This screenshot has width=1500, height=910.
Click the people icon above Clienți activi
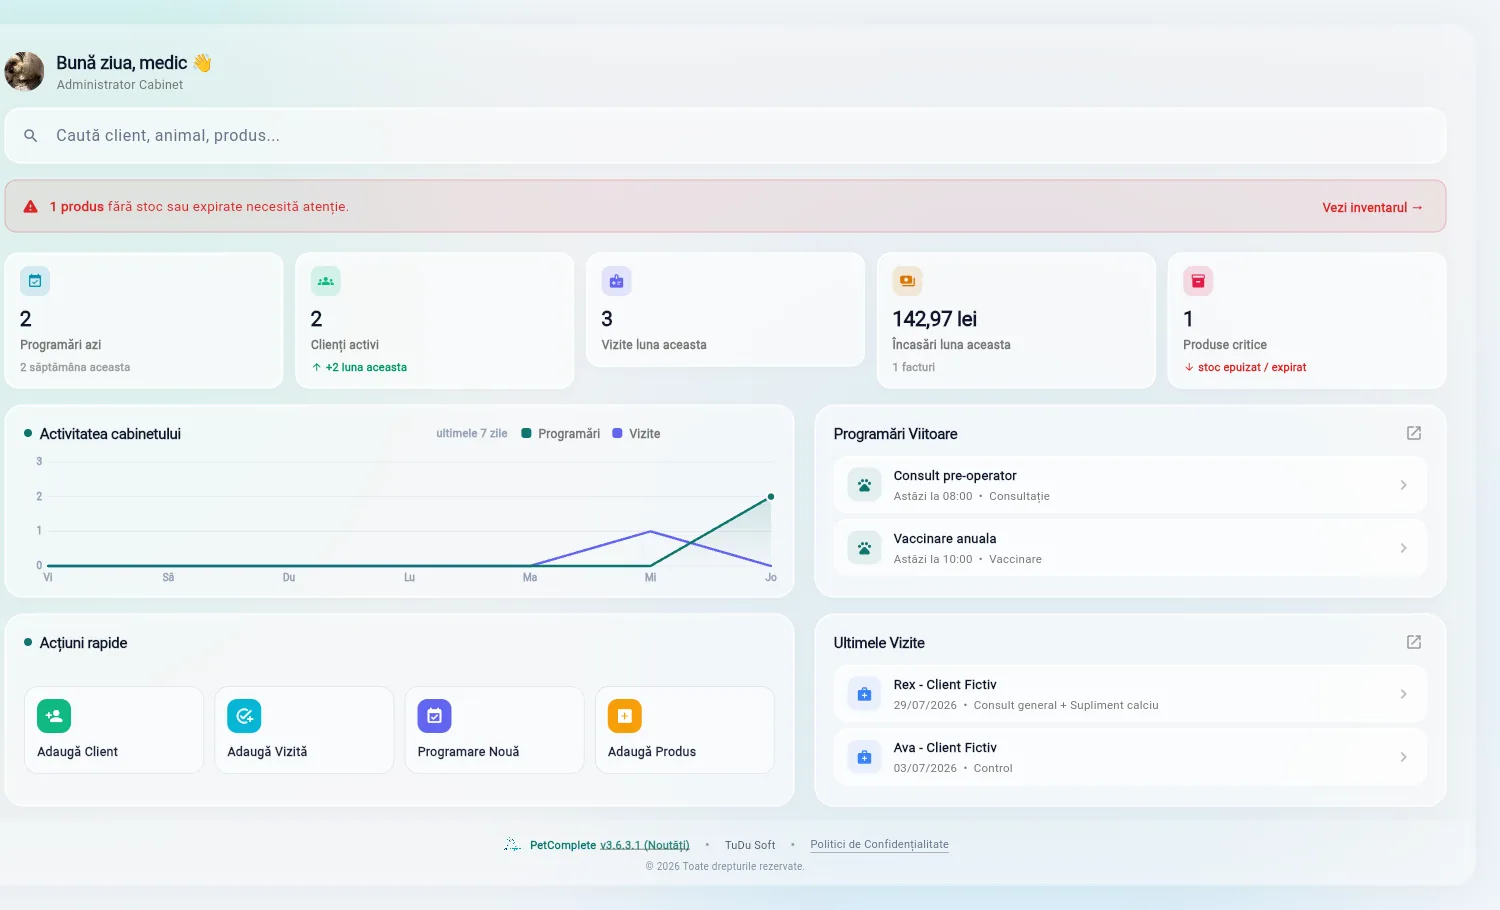click(x=326, y=281)
